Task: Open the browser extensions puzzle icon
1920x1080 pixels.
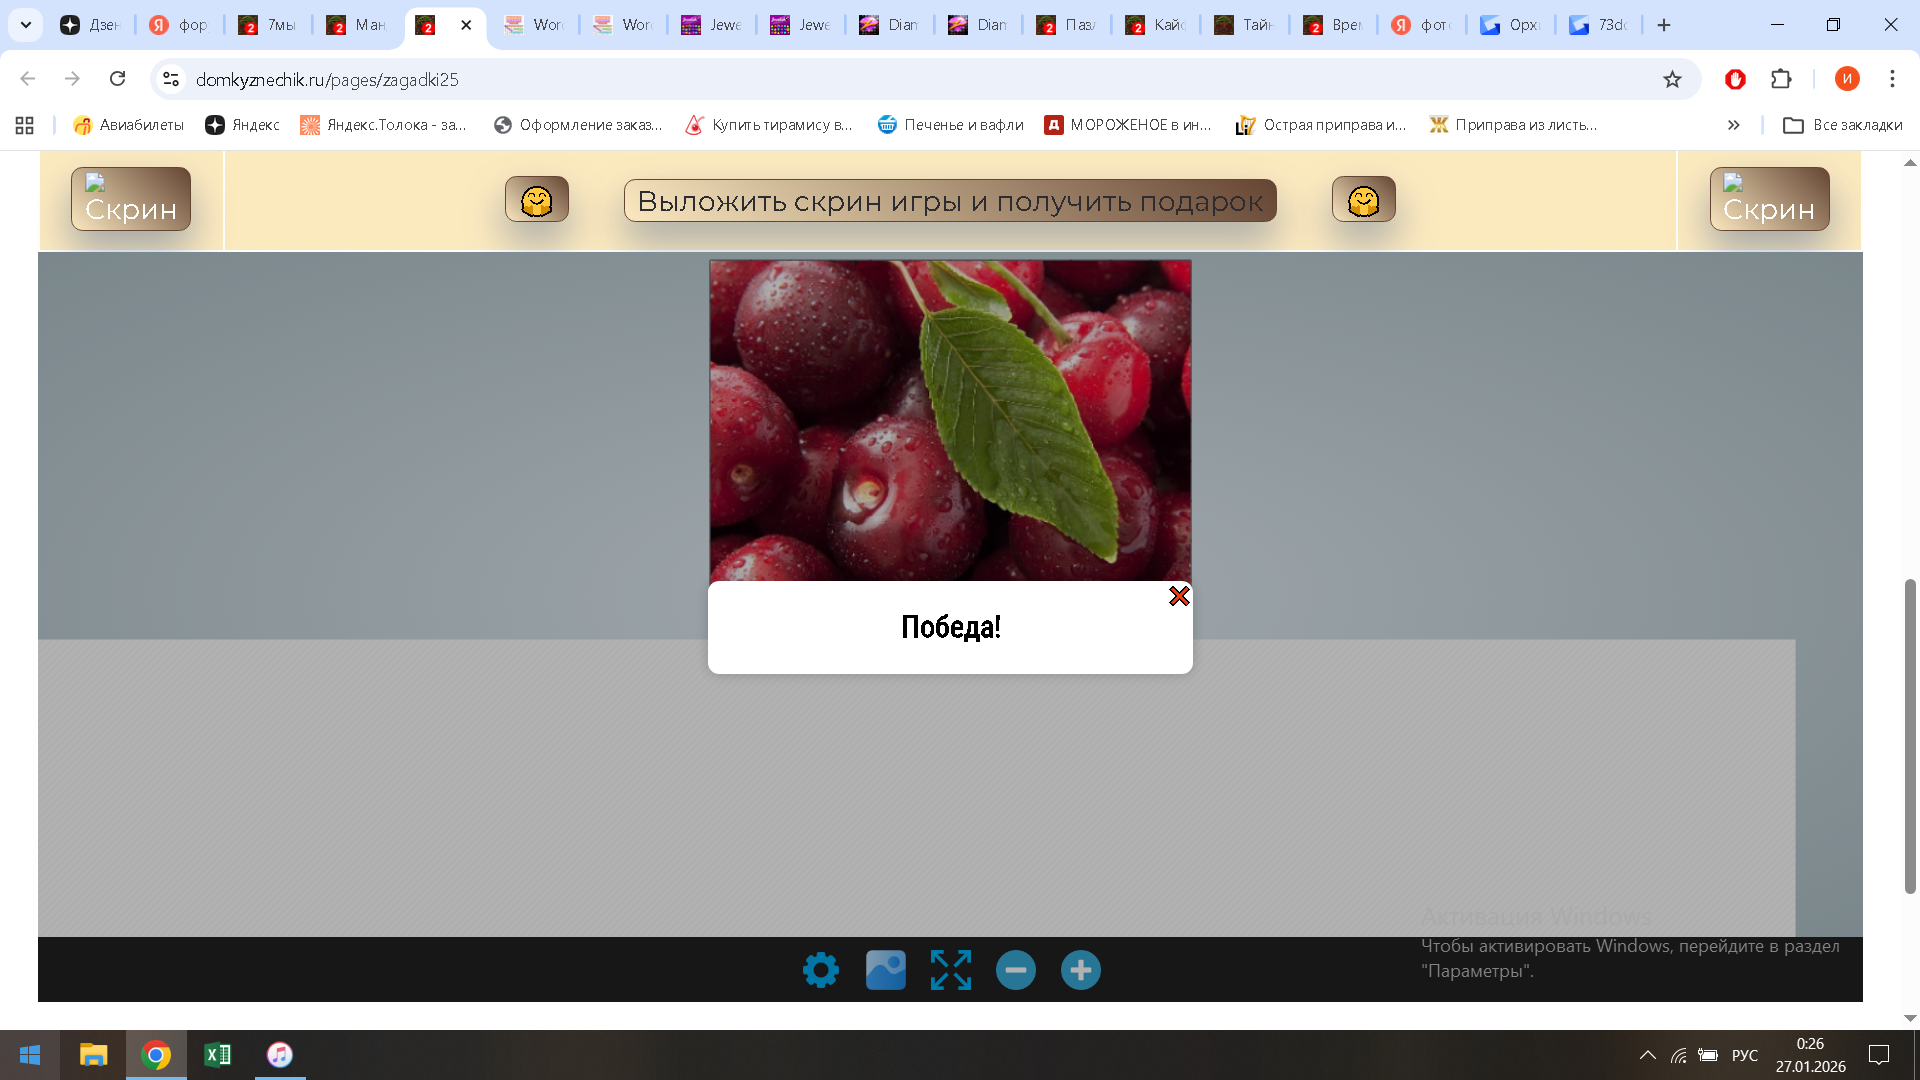Action: (x=1783, y=79)
